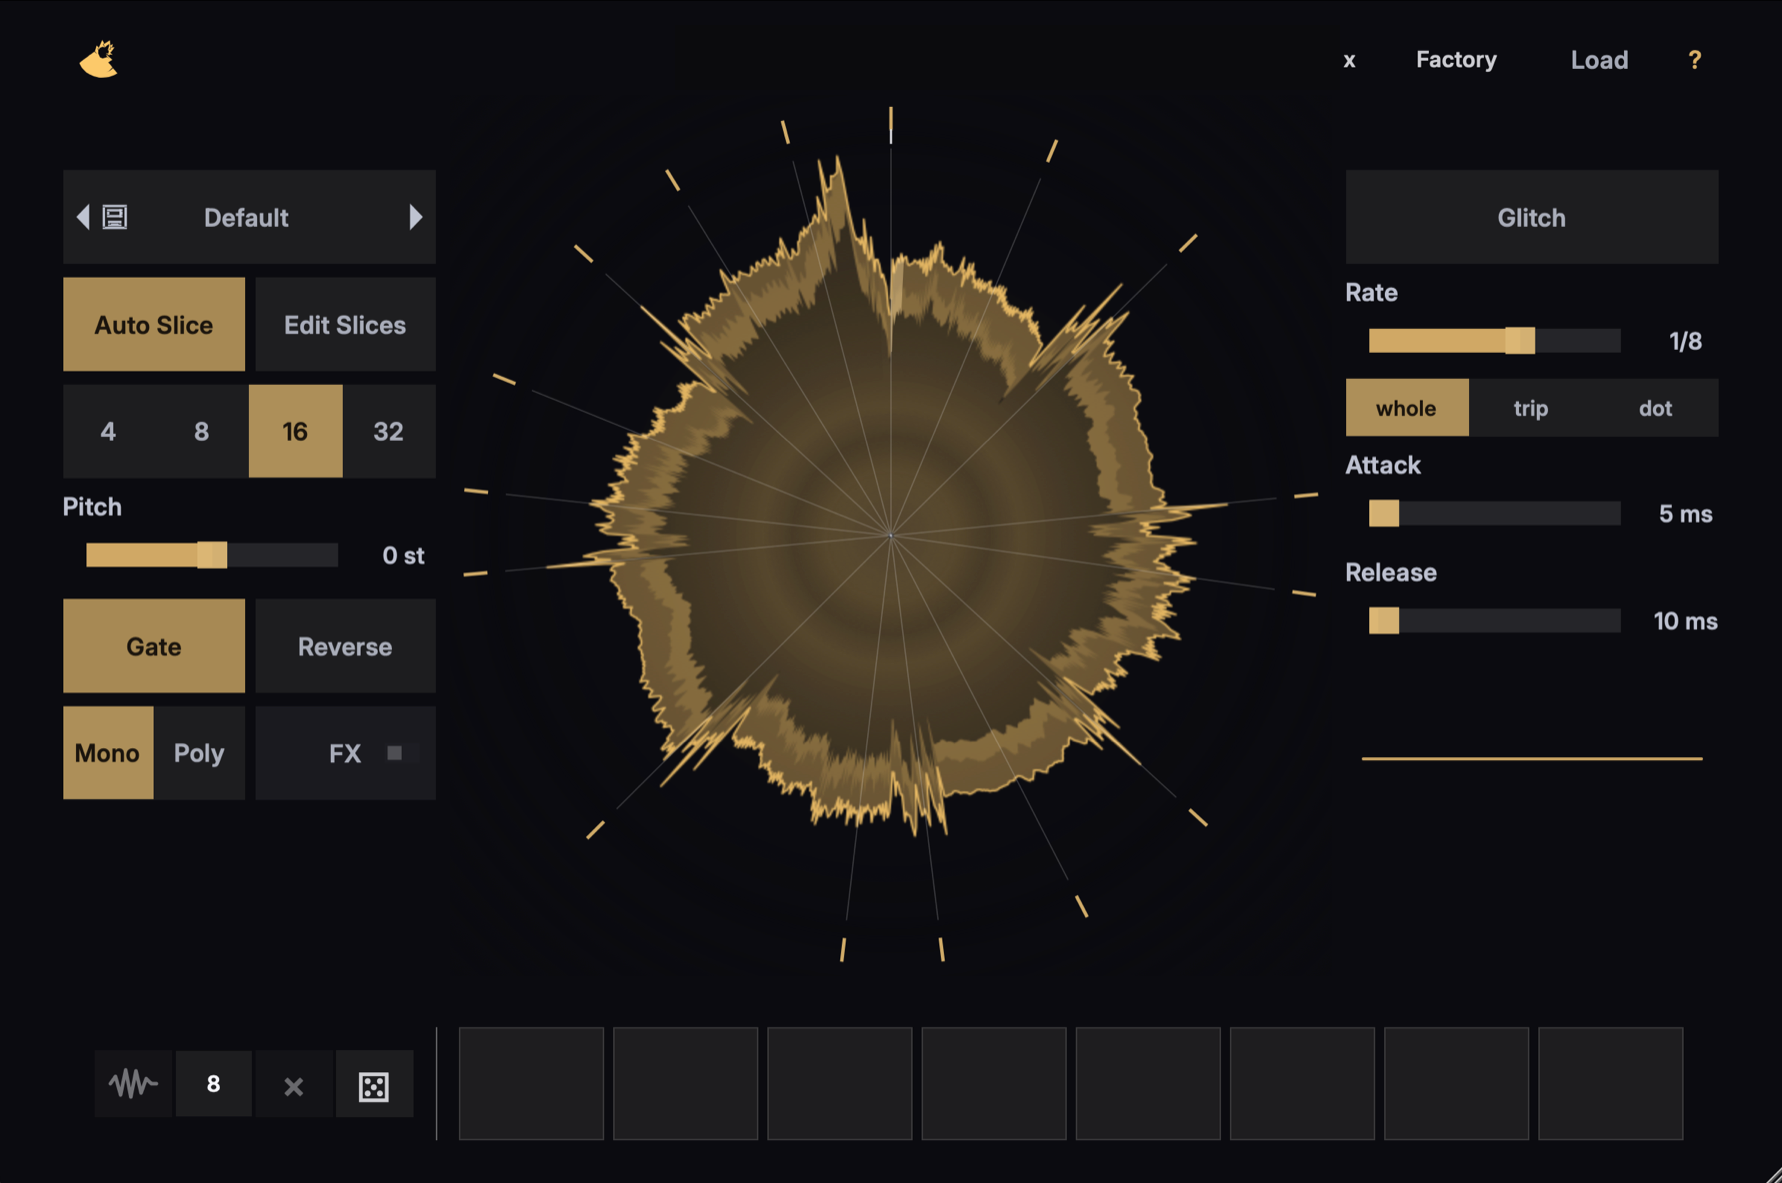Toggle the FX indicator square
1782x1183 pixels.
395,753
